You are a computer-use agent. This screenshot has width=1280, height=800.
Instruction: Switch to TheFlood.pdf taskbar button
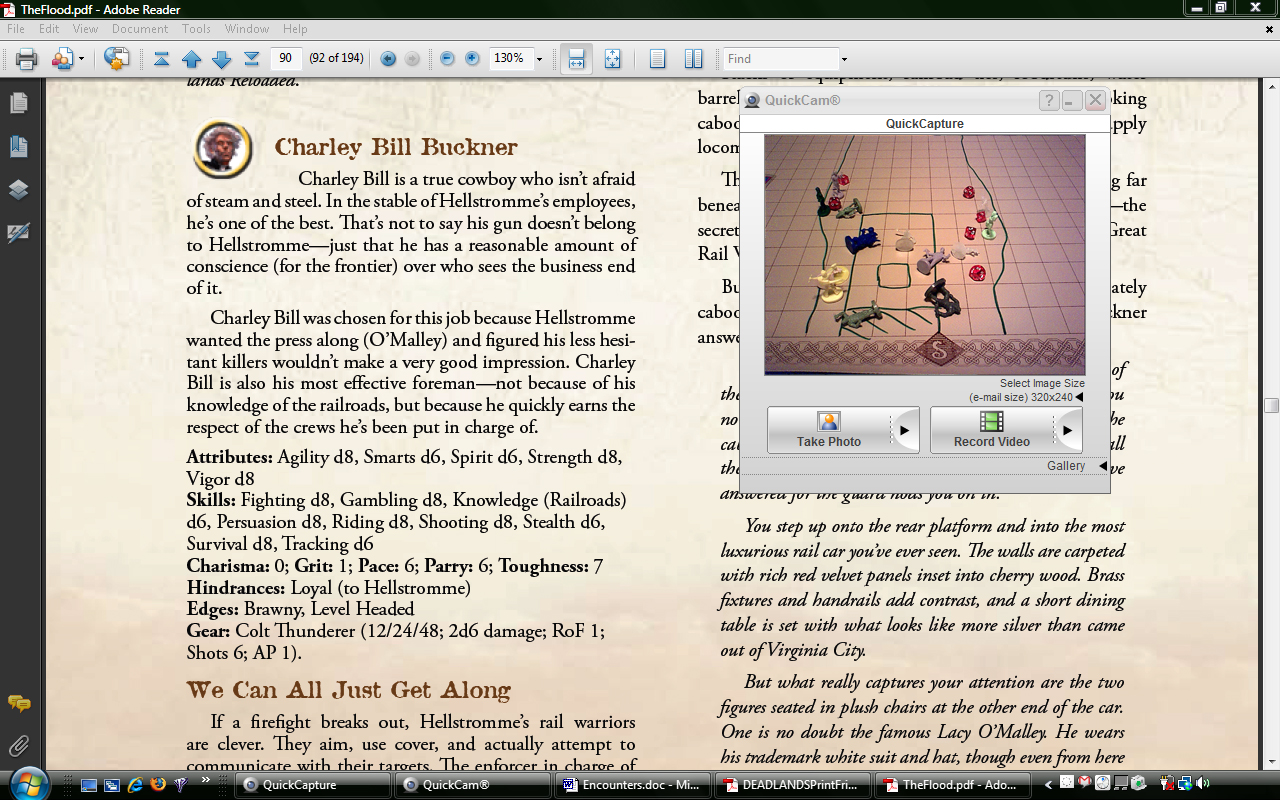[953, 786]
